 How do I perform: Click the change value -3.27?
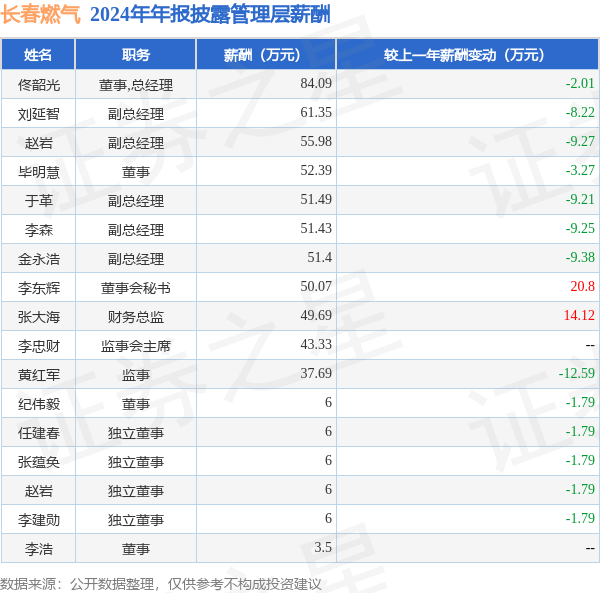click(x=580, y=171)
